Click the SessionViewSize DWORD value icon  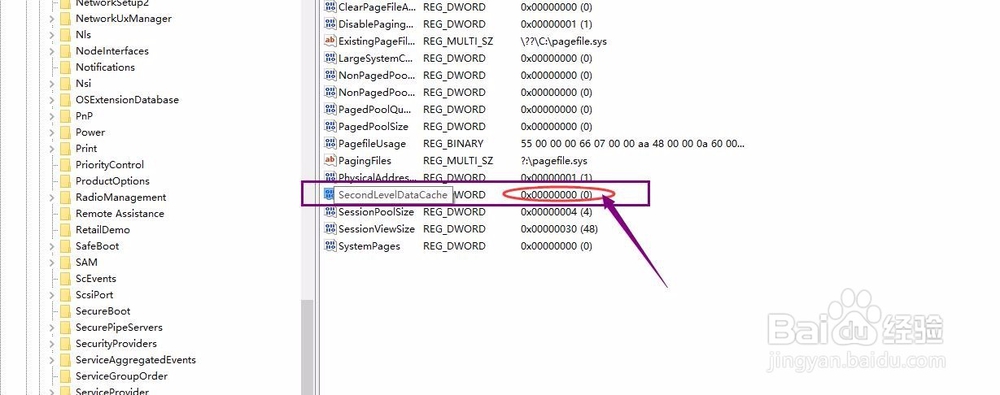click(330, 228)
